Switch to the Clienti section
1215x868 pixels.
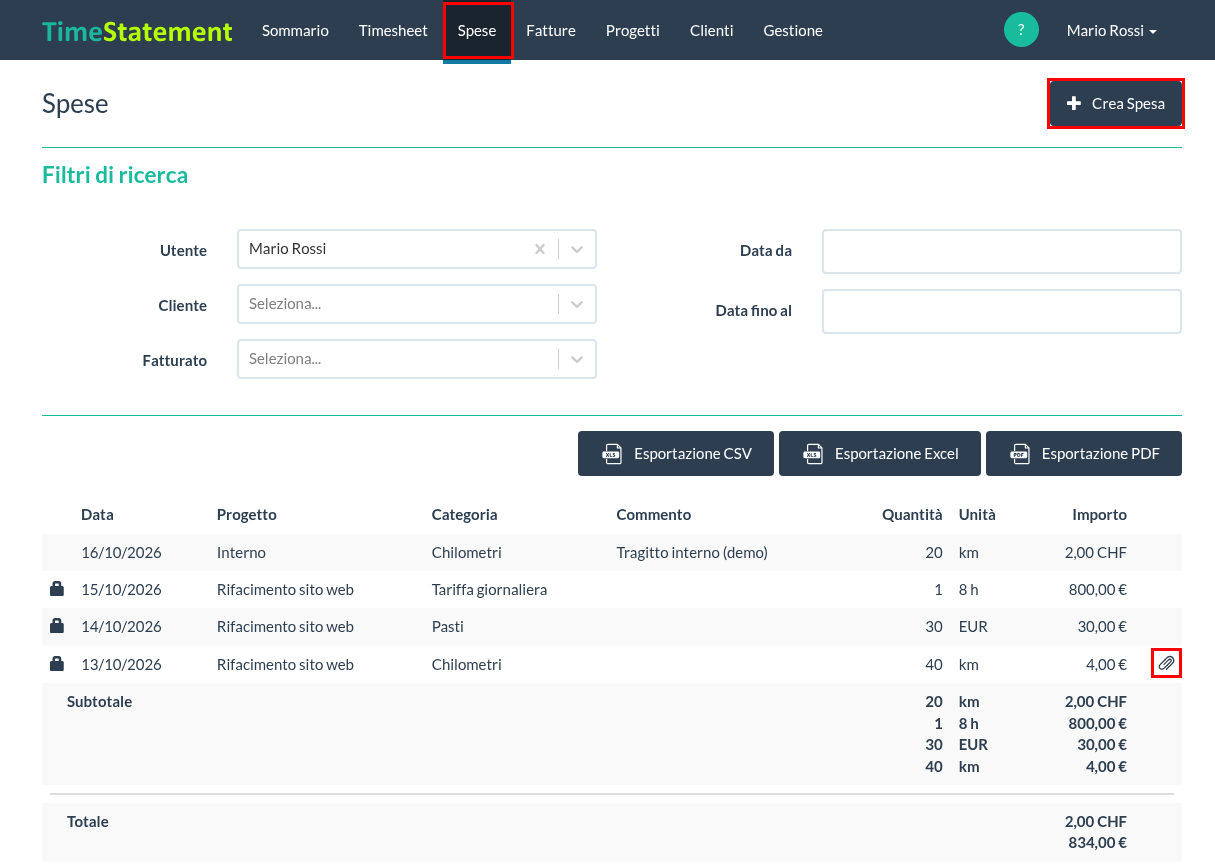712,30
